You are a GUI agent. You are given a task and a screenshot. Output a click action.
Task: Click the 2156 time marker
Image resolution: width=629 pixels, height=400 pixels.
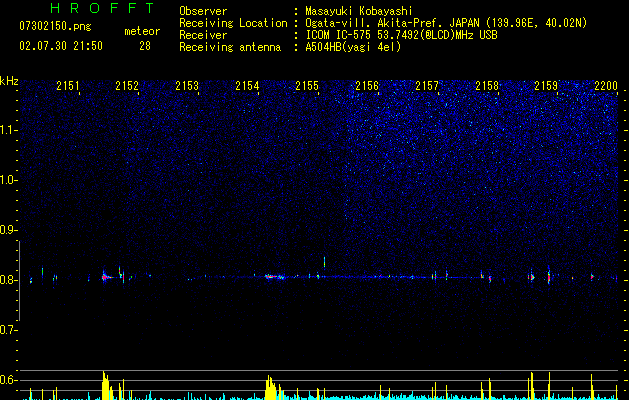pos(367,86)
